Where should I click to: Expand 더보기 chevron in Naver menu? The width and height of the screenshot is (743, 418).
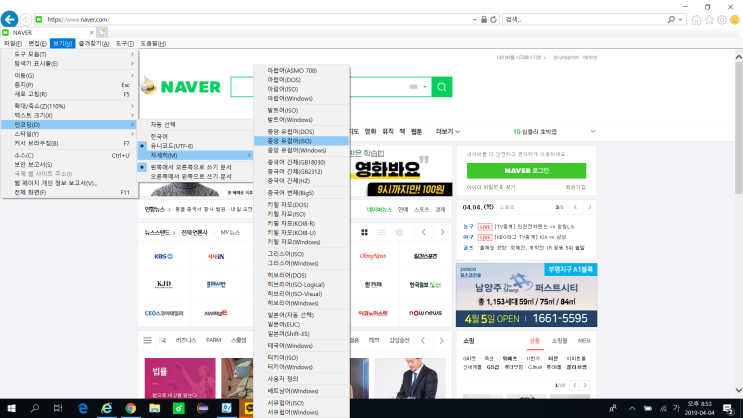(x=457, y=132)
